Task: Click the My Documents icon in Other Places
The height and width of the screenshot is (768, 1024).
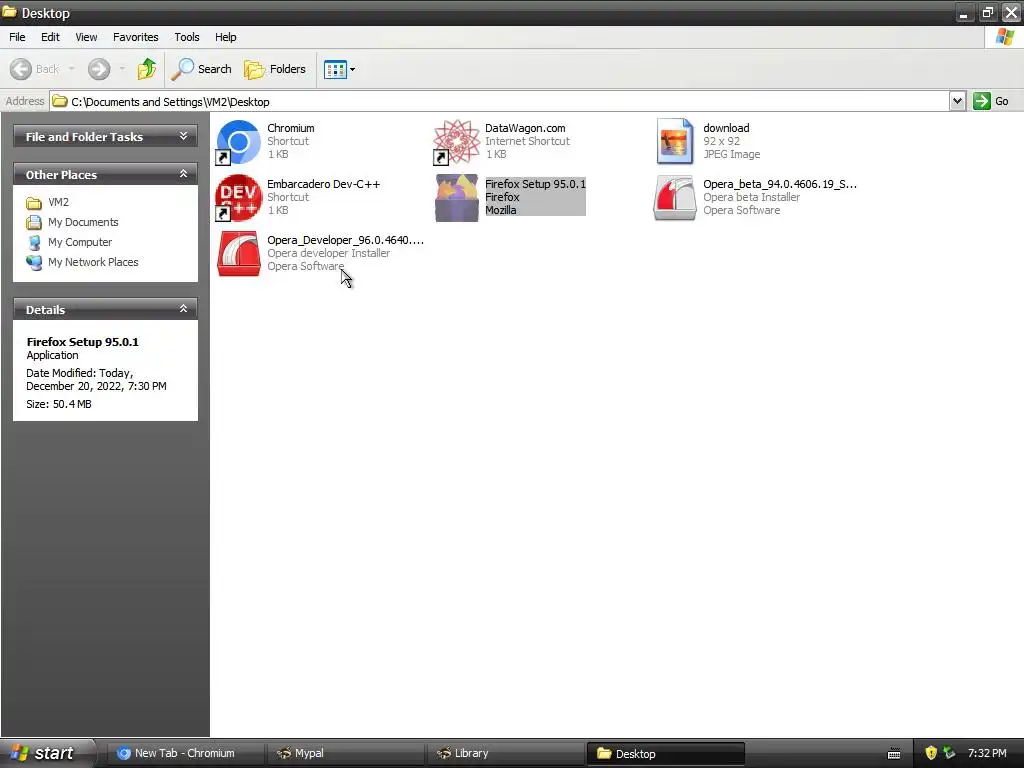Action: pos(34,223)
